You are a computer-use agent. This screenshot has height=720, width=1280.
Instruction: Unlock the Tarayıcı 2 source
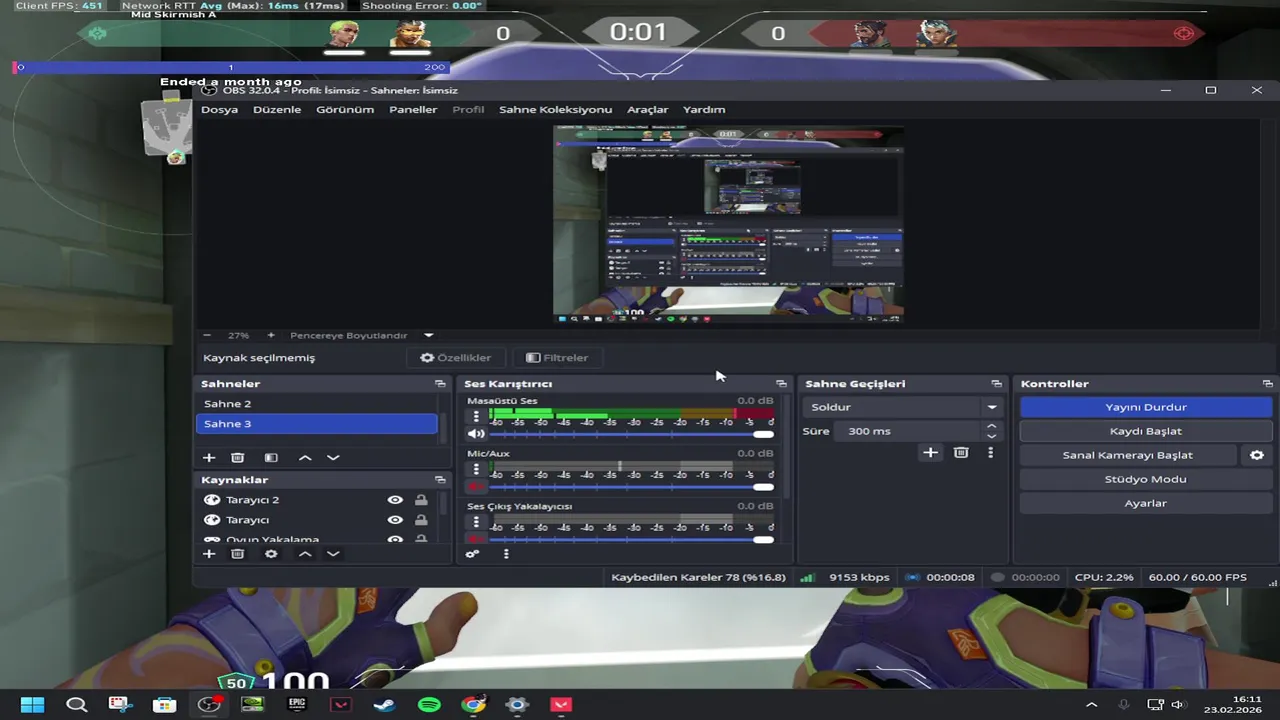point(421,500)
